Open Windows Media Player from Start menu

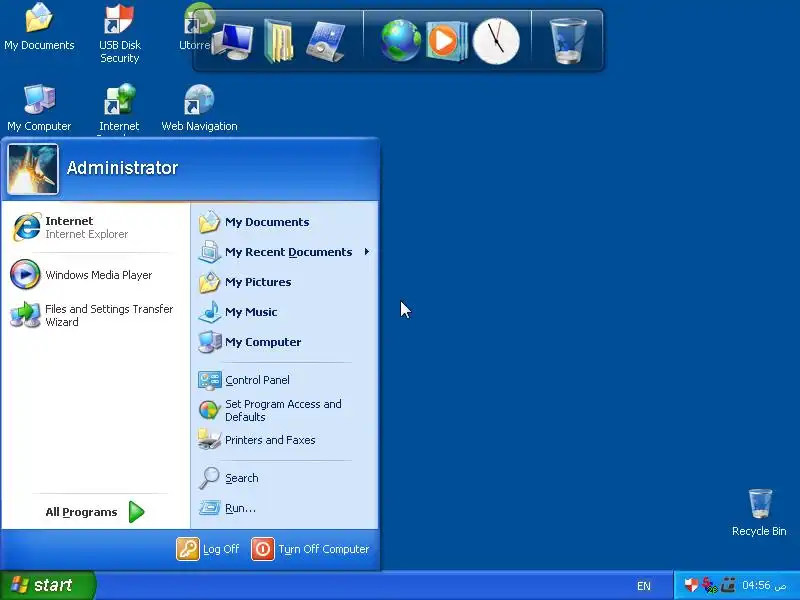(x=95, y=274)
